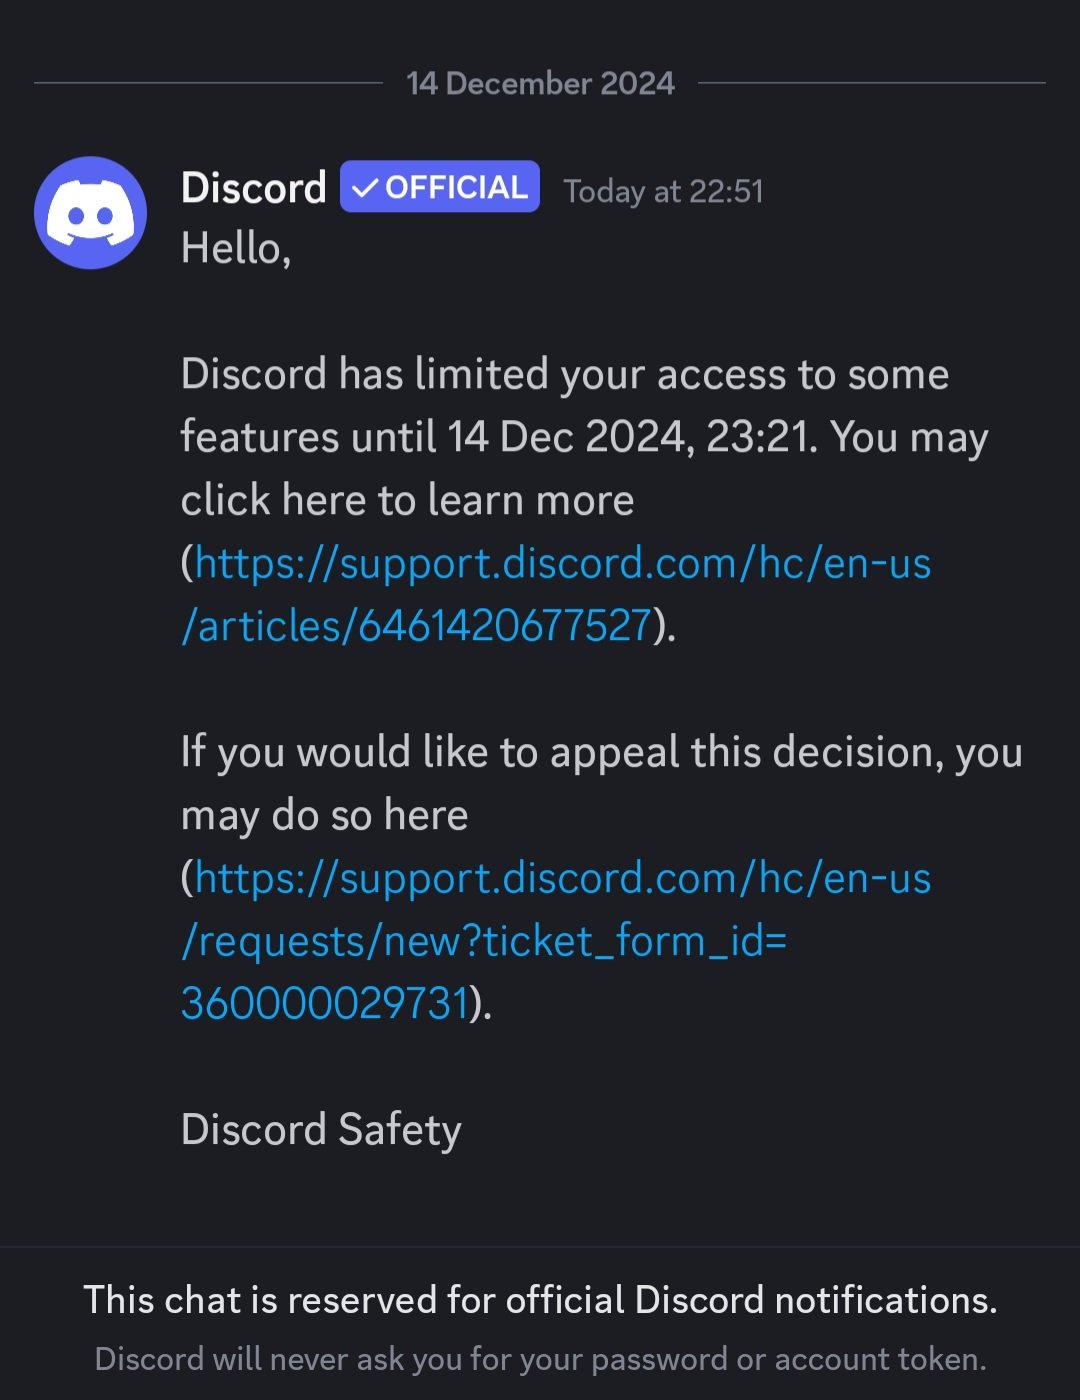The image size is (1080, 1400).
Task: Click the password or account token warning
Action: pos(540,1359)
